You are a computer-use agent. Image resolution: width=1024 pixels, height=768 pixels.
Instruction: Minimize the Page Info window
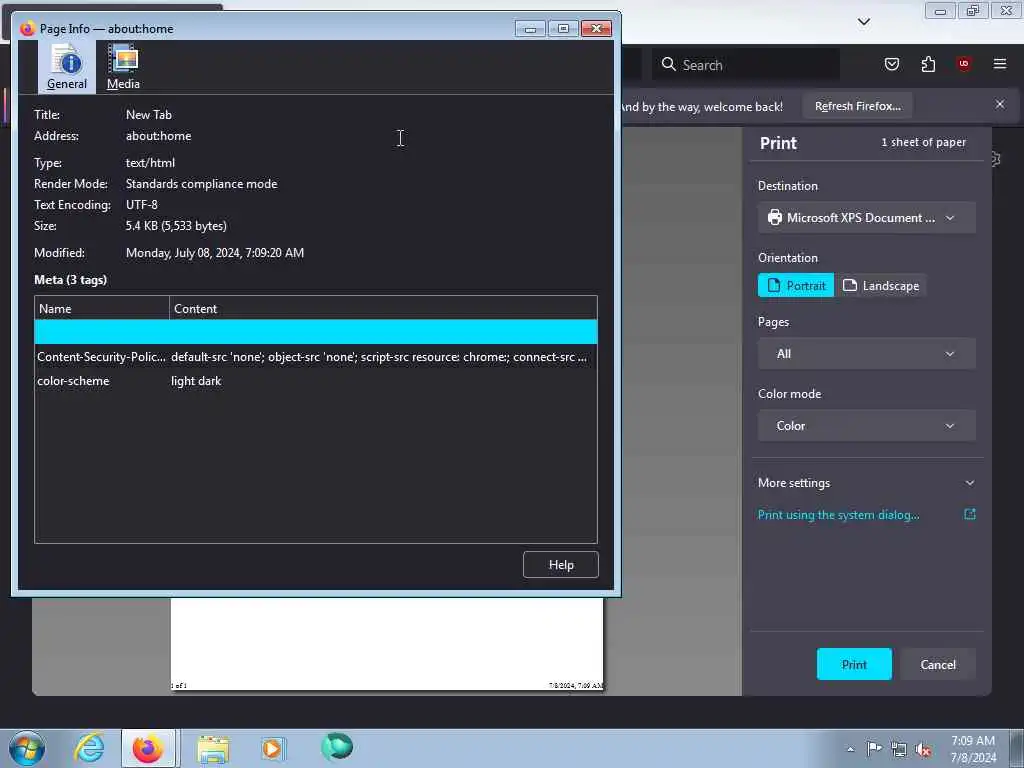[x=530, y=28]
